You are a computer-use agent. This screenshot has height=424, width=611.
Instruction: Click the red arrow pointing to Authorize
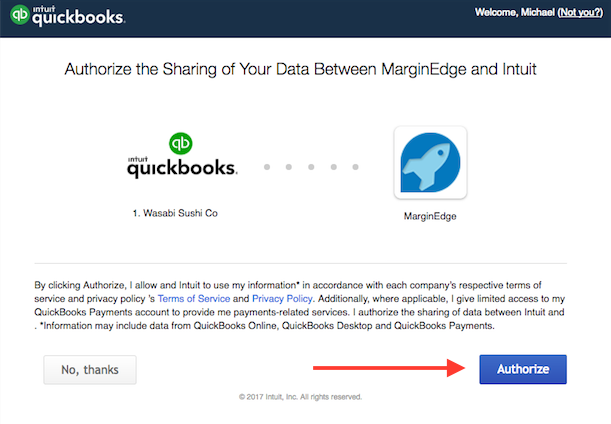tap(391, 368)
